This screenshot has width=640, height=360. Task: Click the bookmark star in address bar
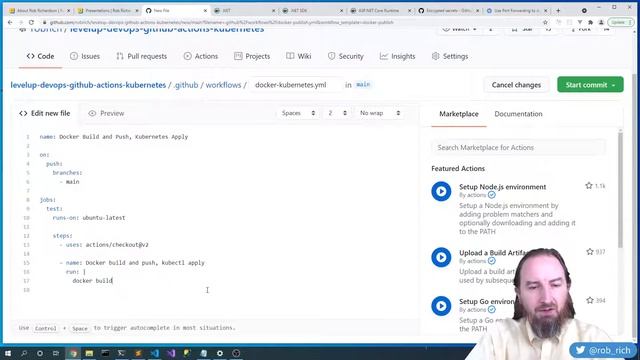545,22
